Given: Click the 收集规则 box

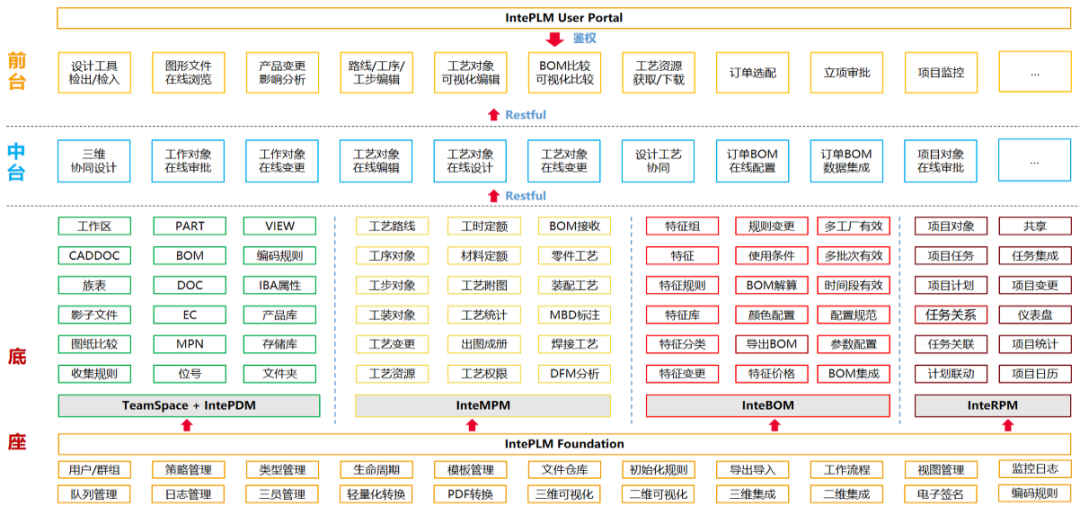Looking at the screenshot, I should click(94, 374).
